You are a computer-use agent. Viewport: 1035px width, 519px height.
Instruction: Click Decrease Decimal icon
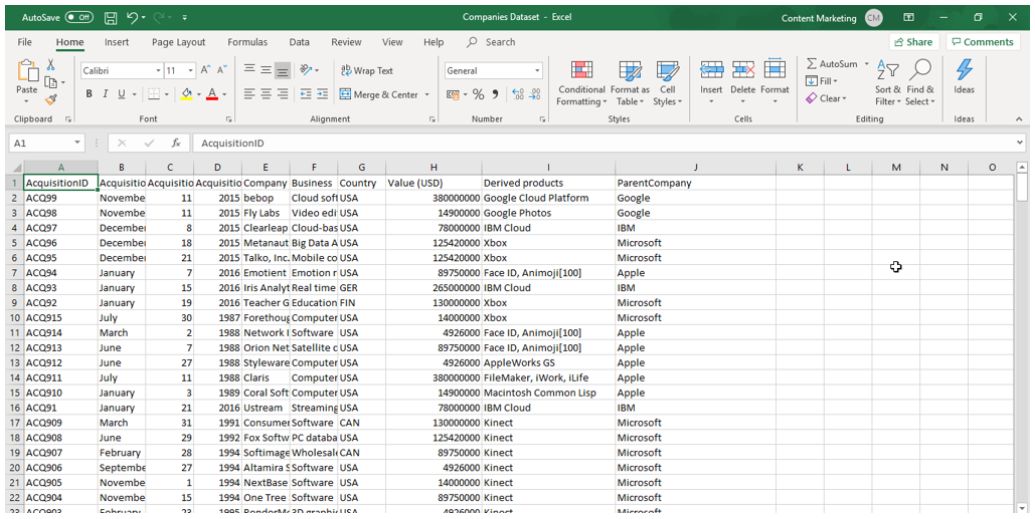(535, 94)
